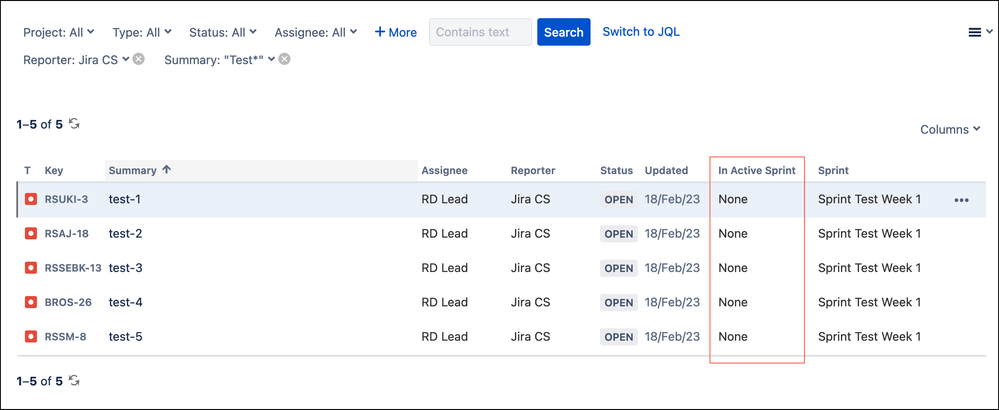The height and width of the screenshot is (410, 999).
Task: Open issue key RSSM-8
Action: point(66,337)
